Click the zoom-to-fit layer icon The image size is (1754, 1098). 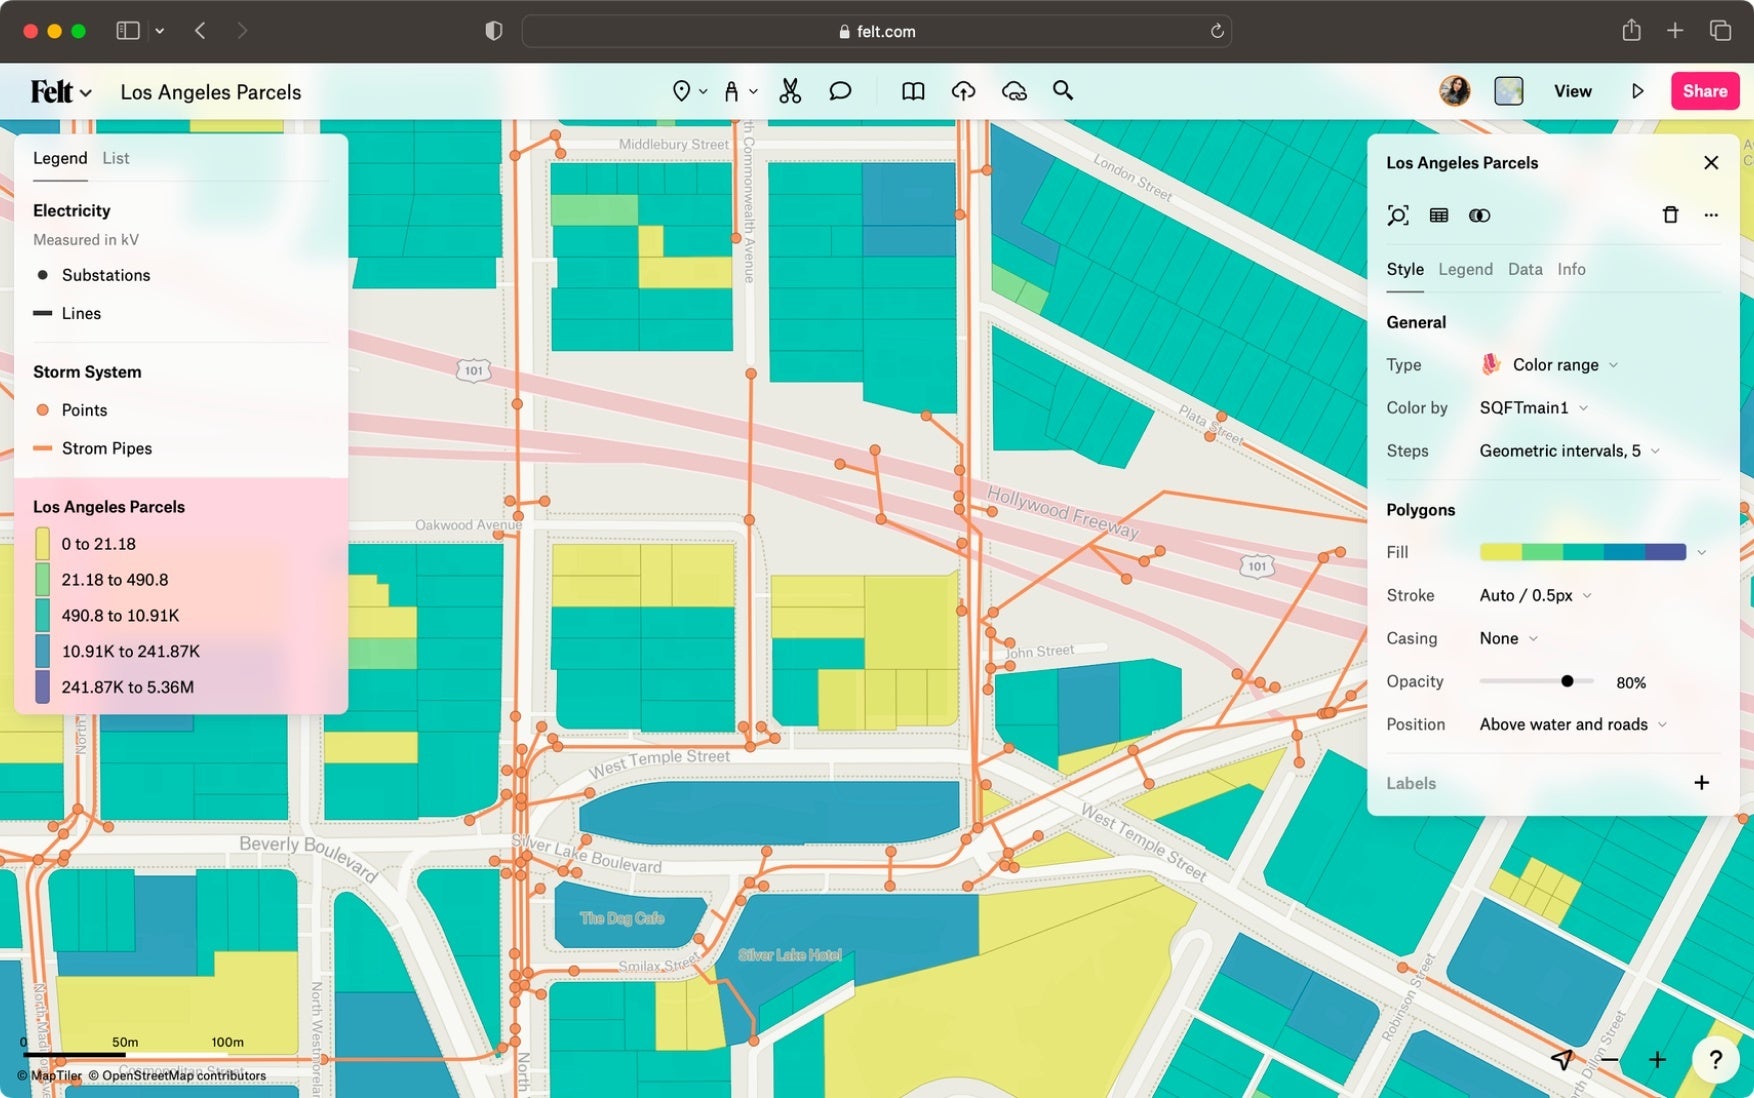click(1398, 215)
